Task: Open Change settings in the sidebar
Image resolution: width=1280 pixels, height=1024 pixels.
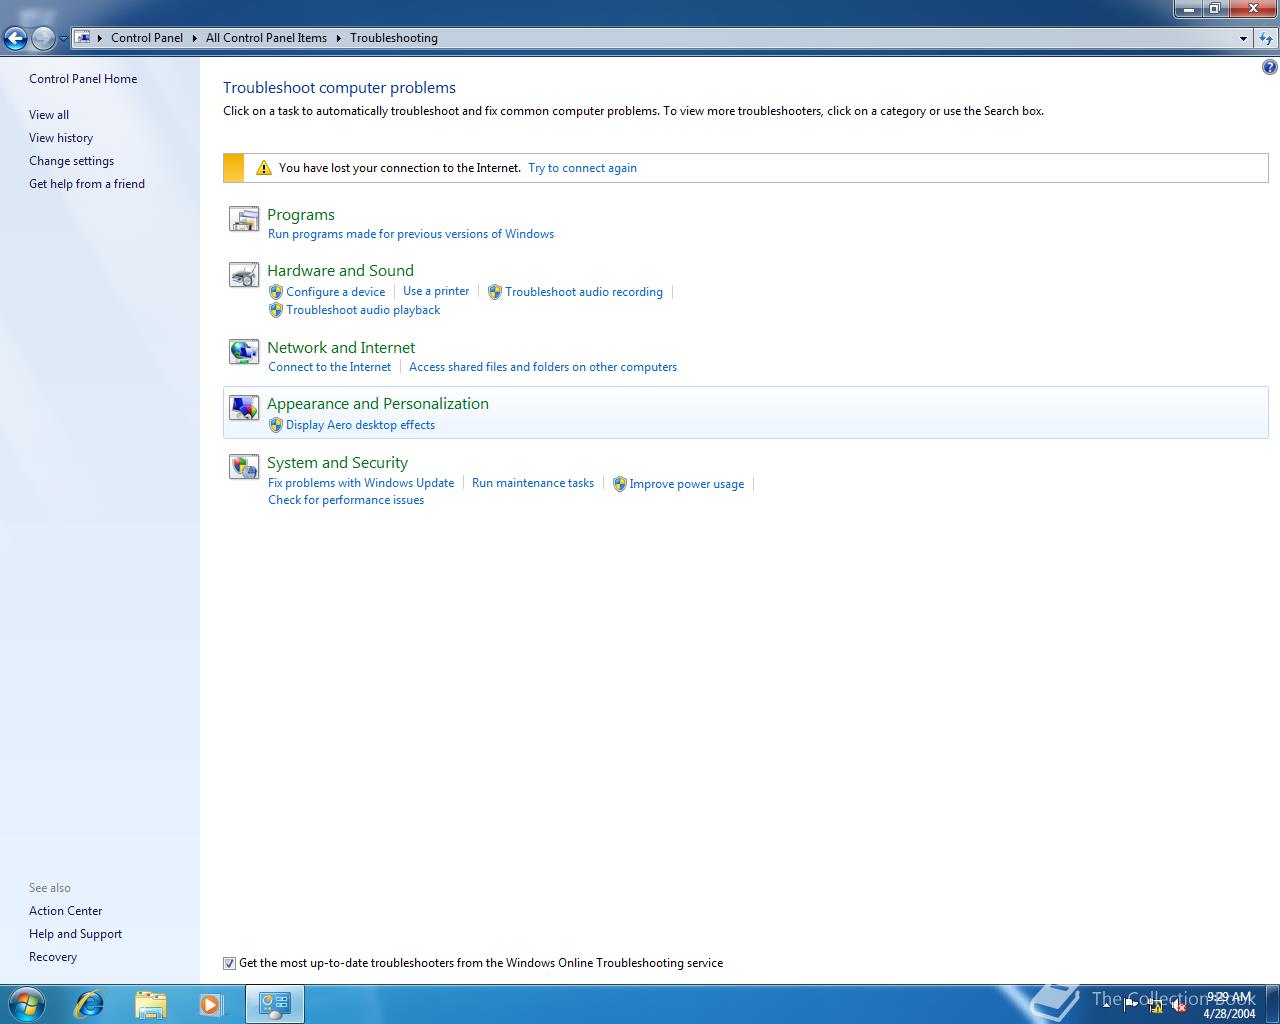Action: click(71, 161)
